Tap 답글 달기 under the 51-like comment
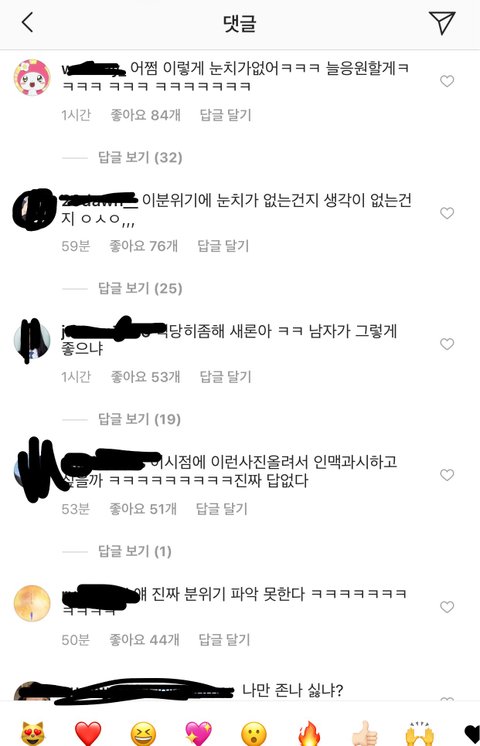 [222, 509]
